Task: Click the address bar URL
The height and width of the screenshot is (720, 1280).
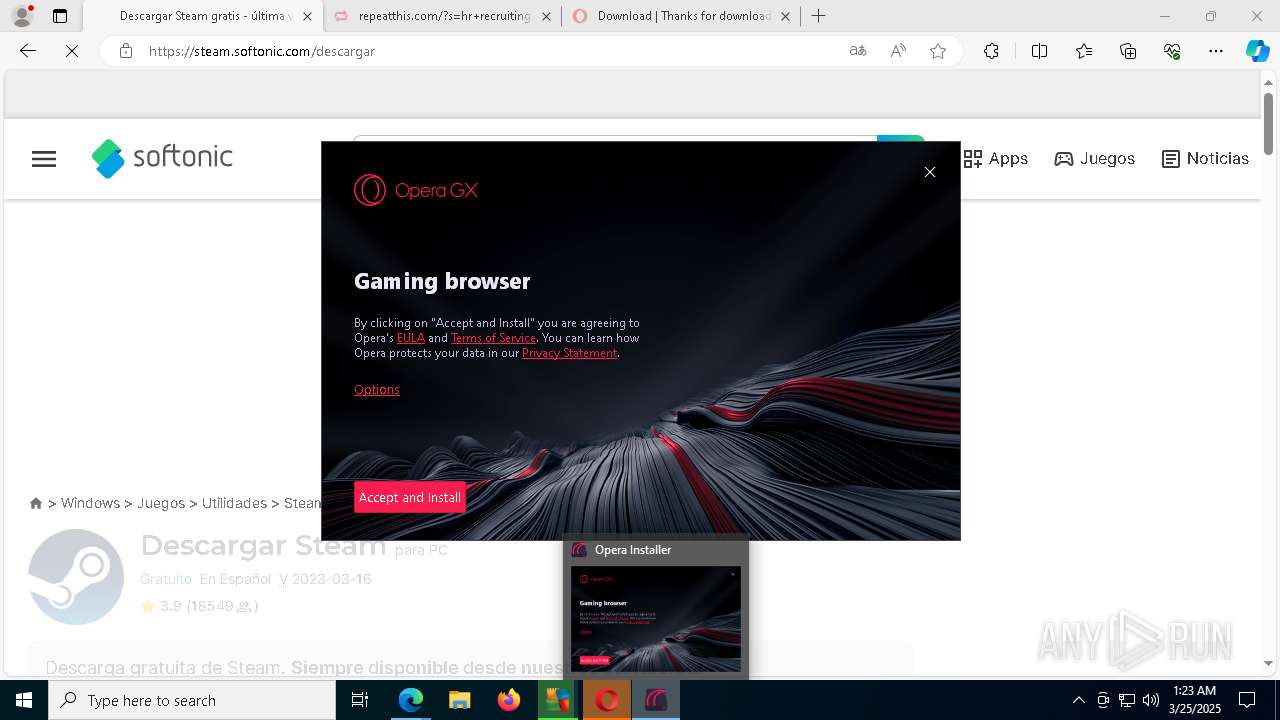Action: click(x=262, y=51)
